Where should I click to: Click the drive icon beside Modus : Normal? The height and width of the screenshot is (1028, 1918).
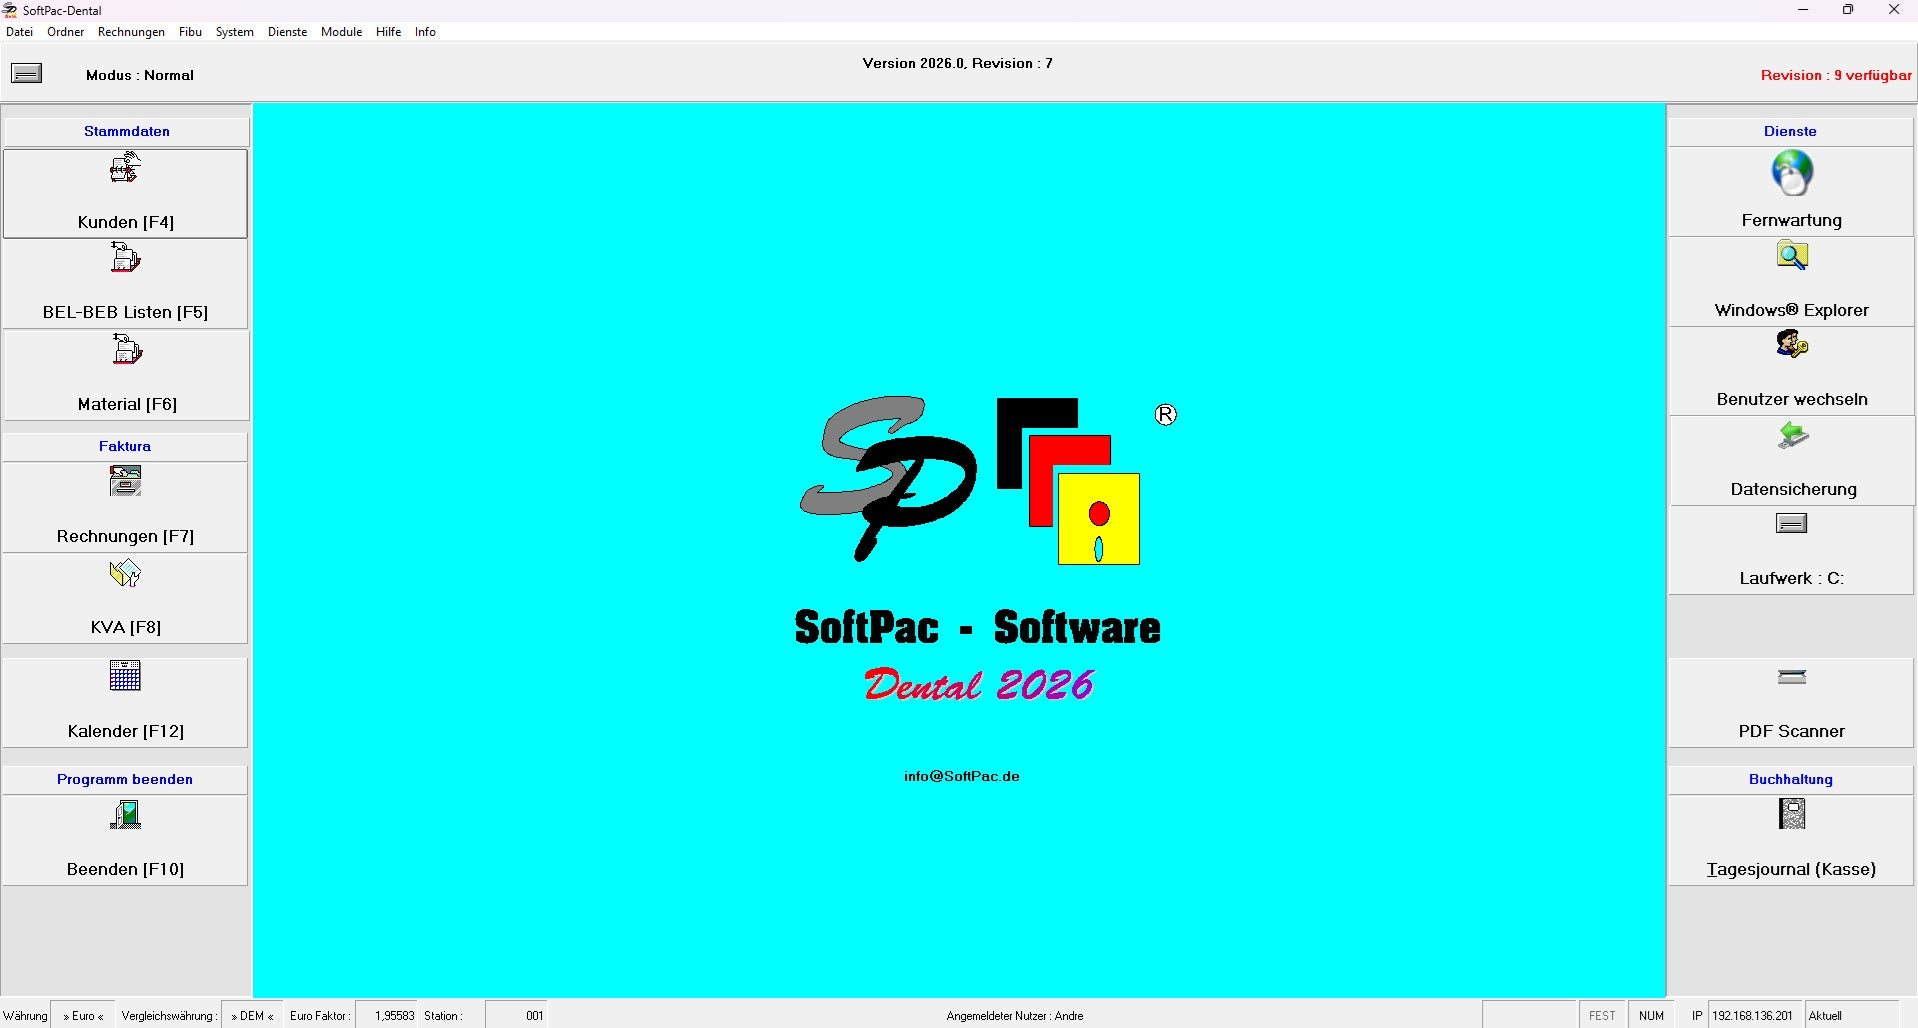click(x=26, y=73)
